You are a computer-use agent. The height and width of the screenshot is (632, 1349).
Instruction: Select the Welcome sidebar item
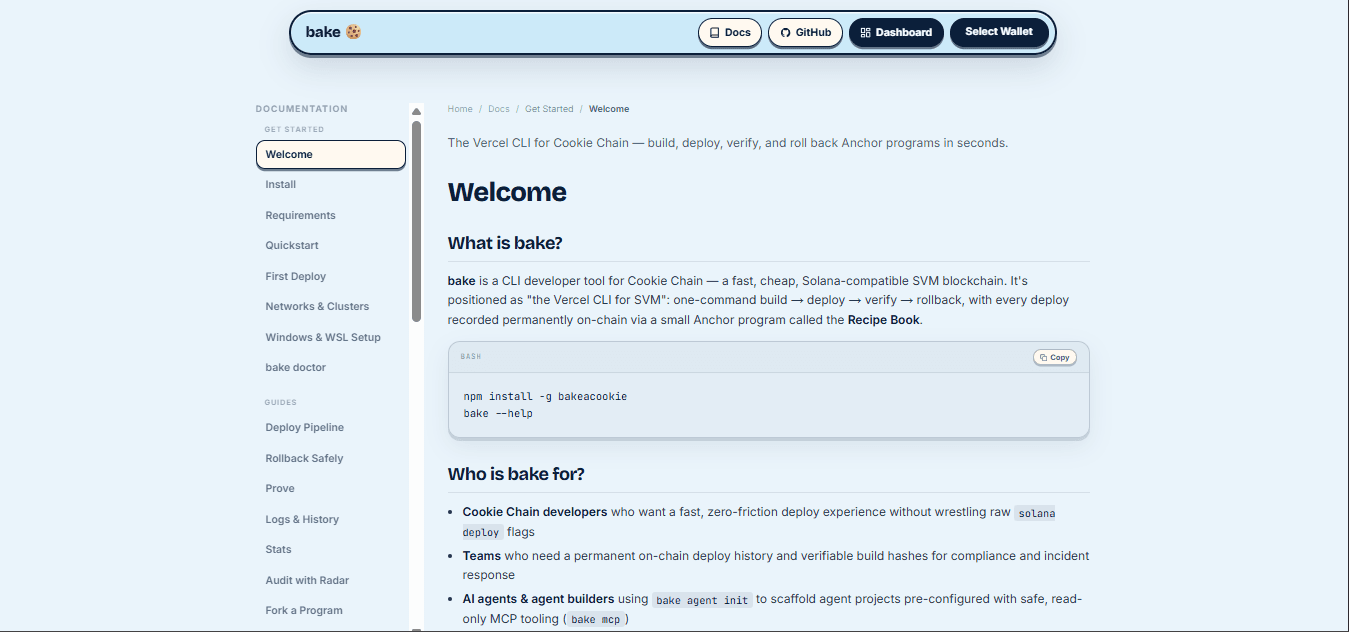pyautogui.click(x=331, y=155)
